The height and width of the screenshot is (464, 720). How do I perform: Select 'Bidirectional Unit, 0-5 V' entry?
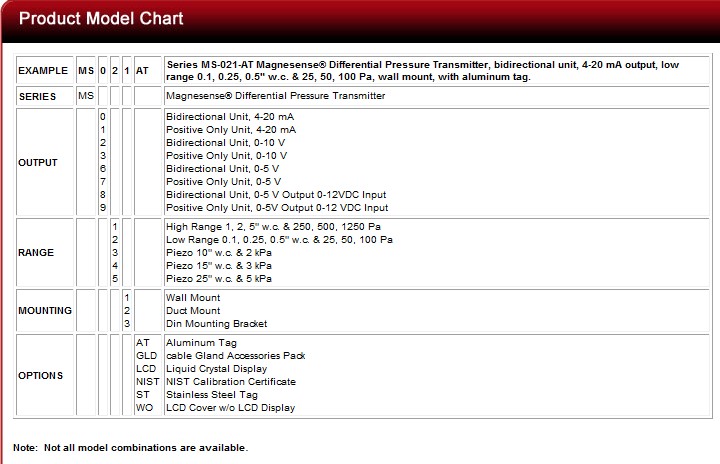pos(223,169)
